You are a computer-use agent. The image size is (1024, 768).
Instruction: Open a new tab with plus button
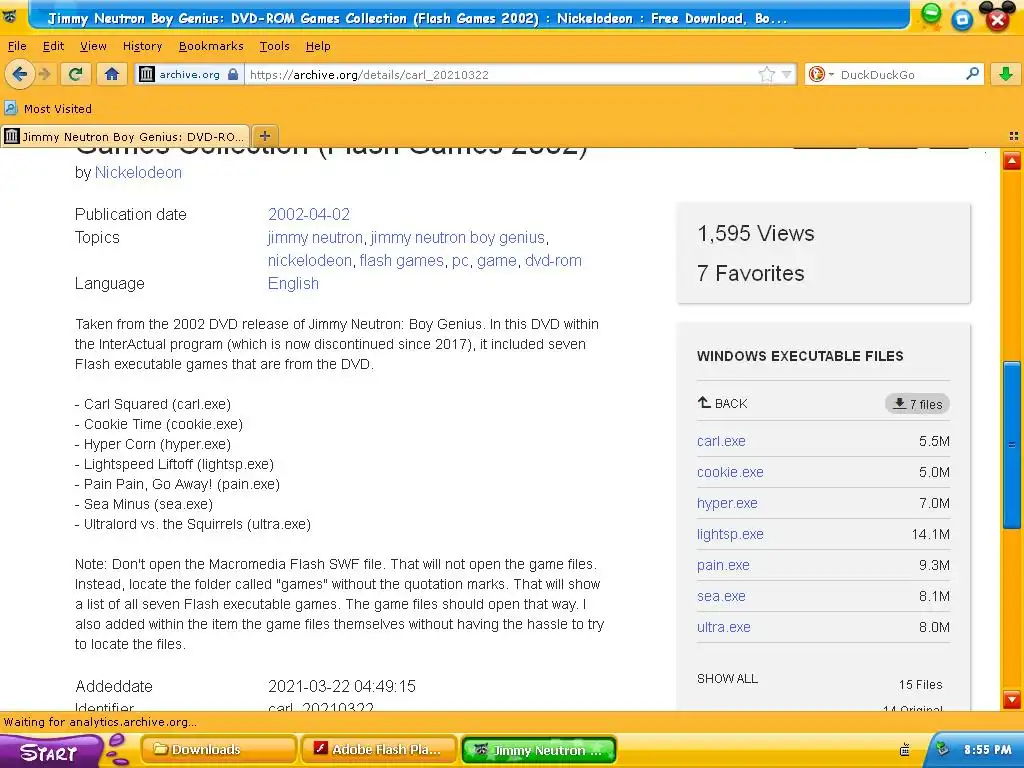coord(264,136)
